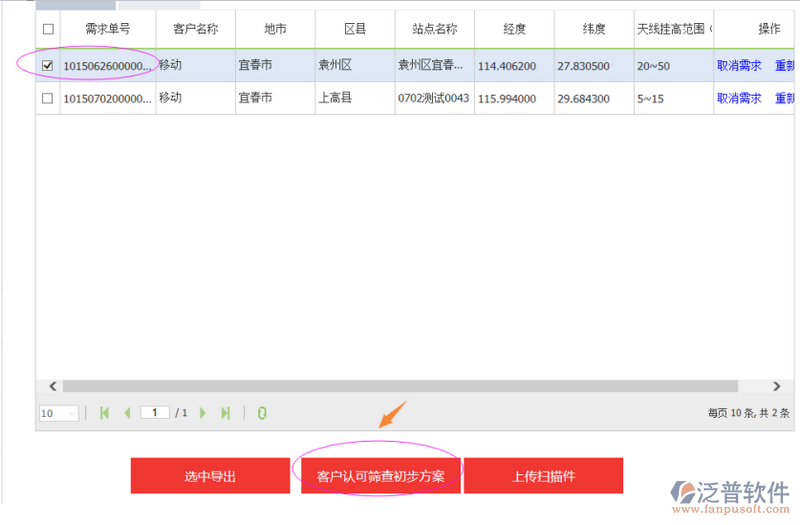Screen dimensions: 800x525
Task: Toggle the select-all checkbox in header
Action: (x=48, y=30)
